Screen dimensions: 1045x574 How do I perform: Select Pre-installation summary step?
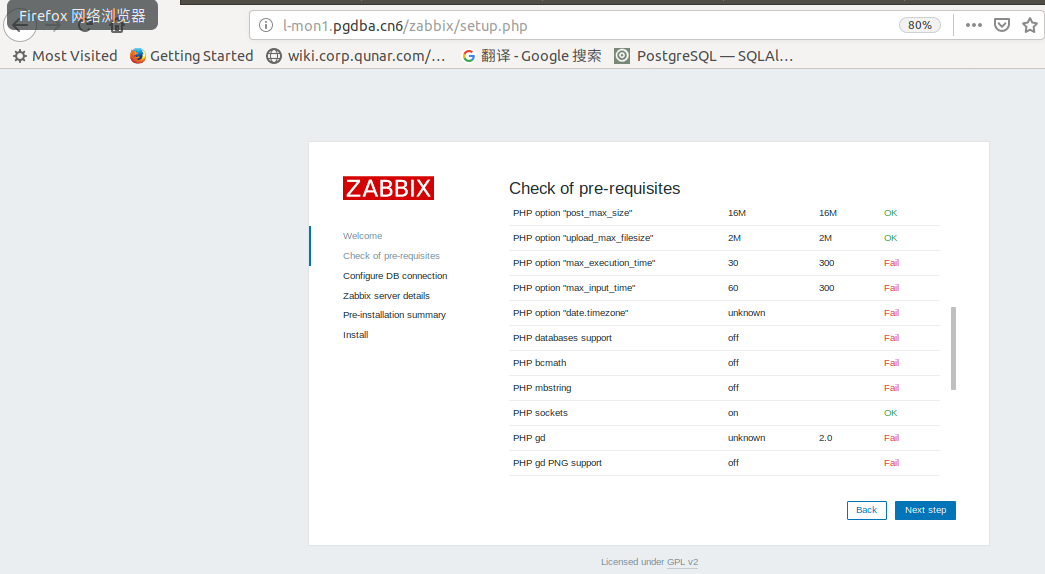pyautogui.click(x=395, y=315)
